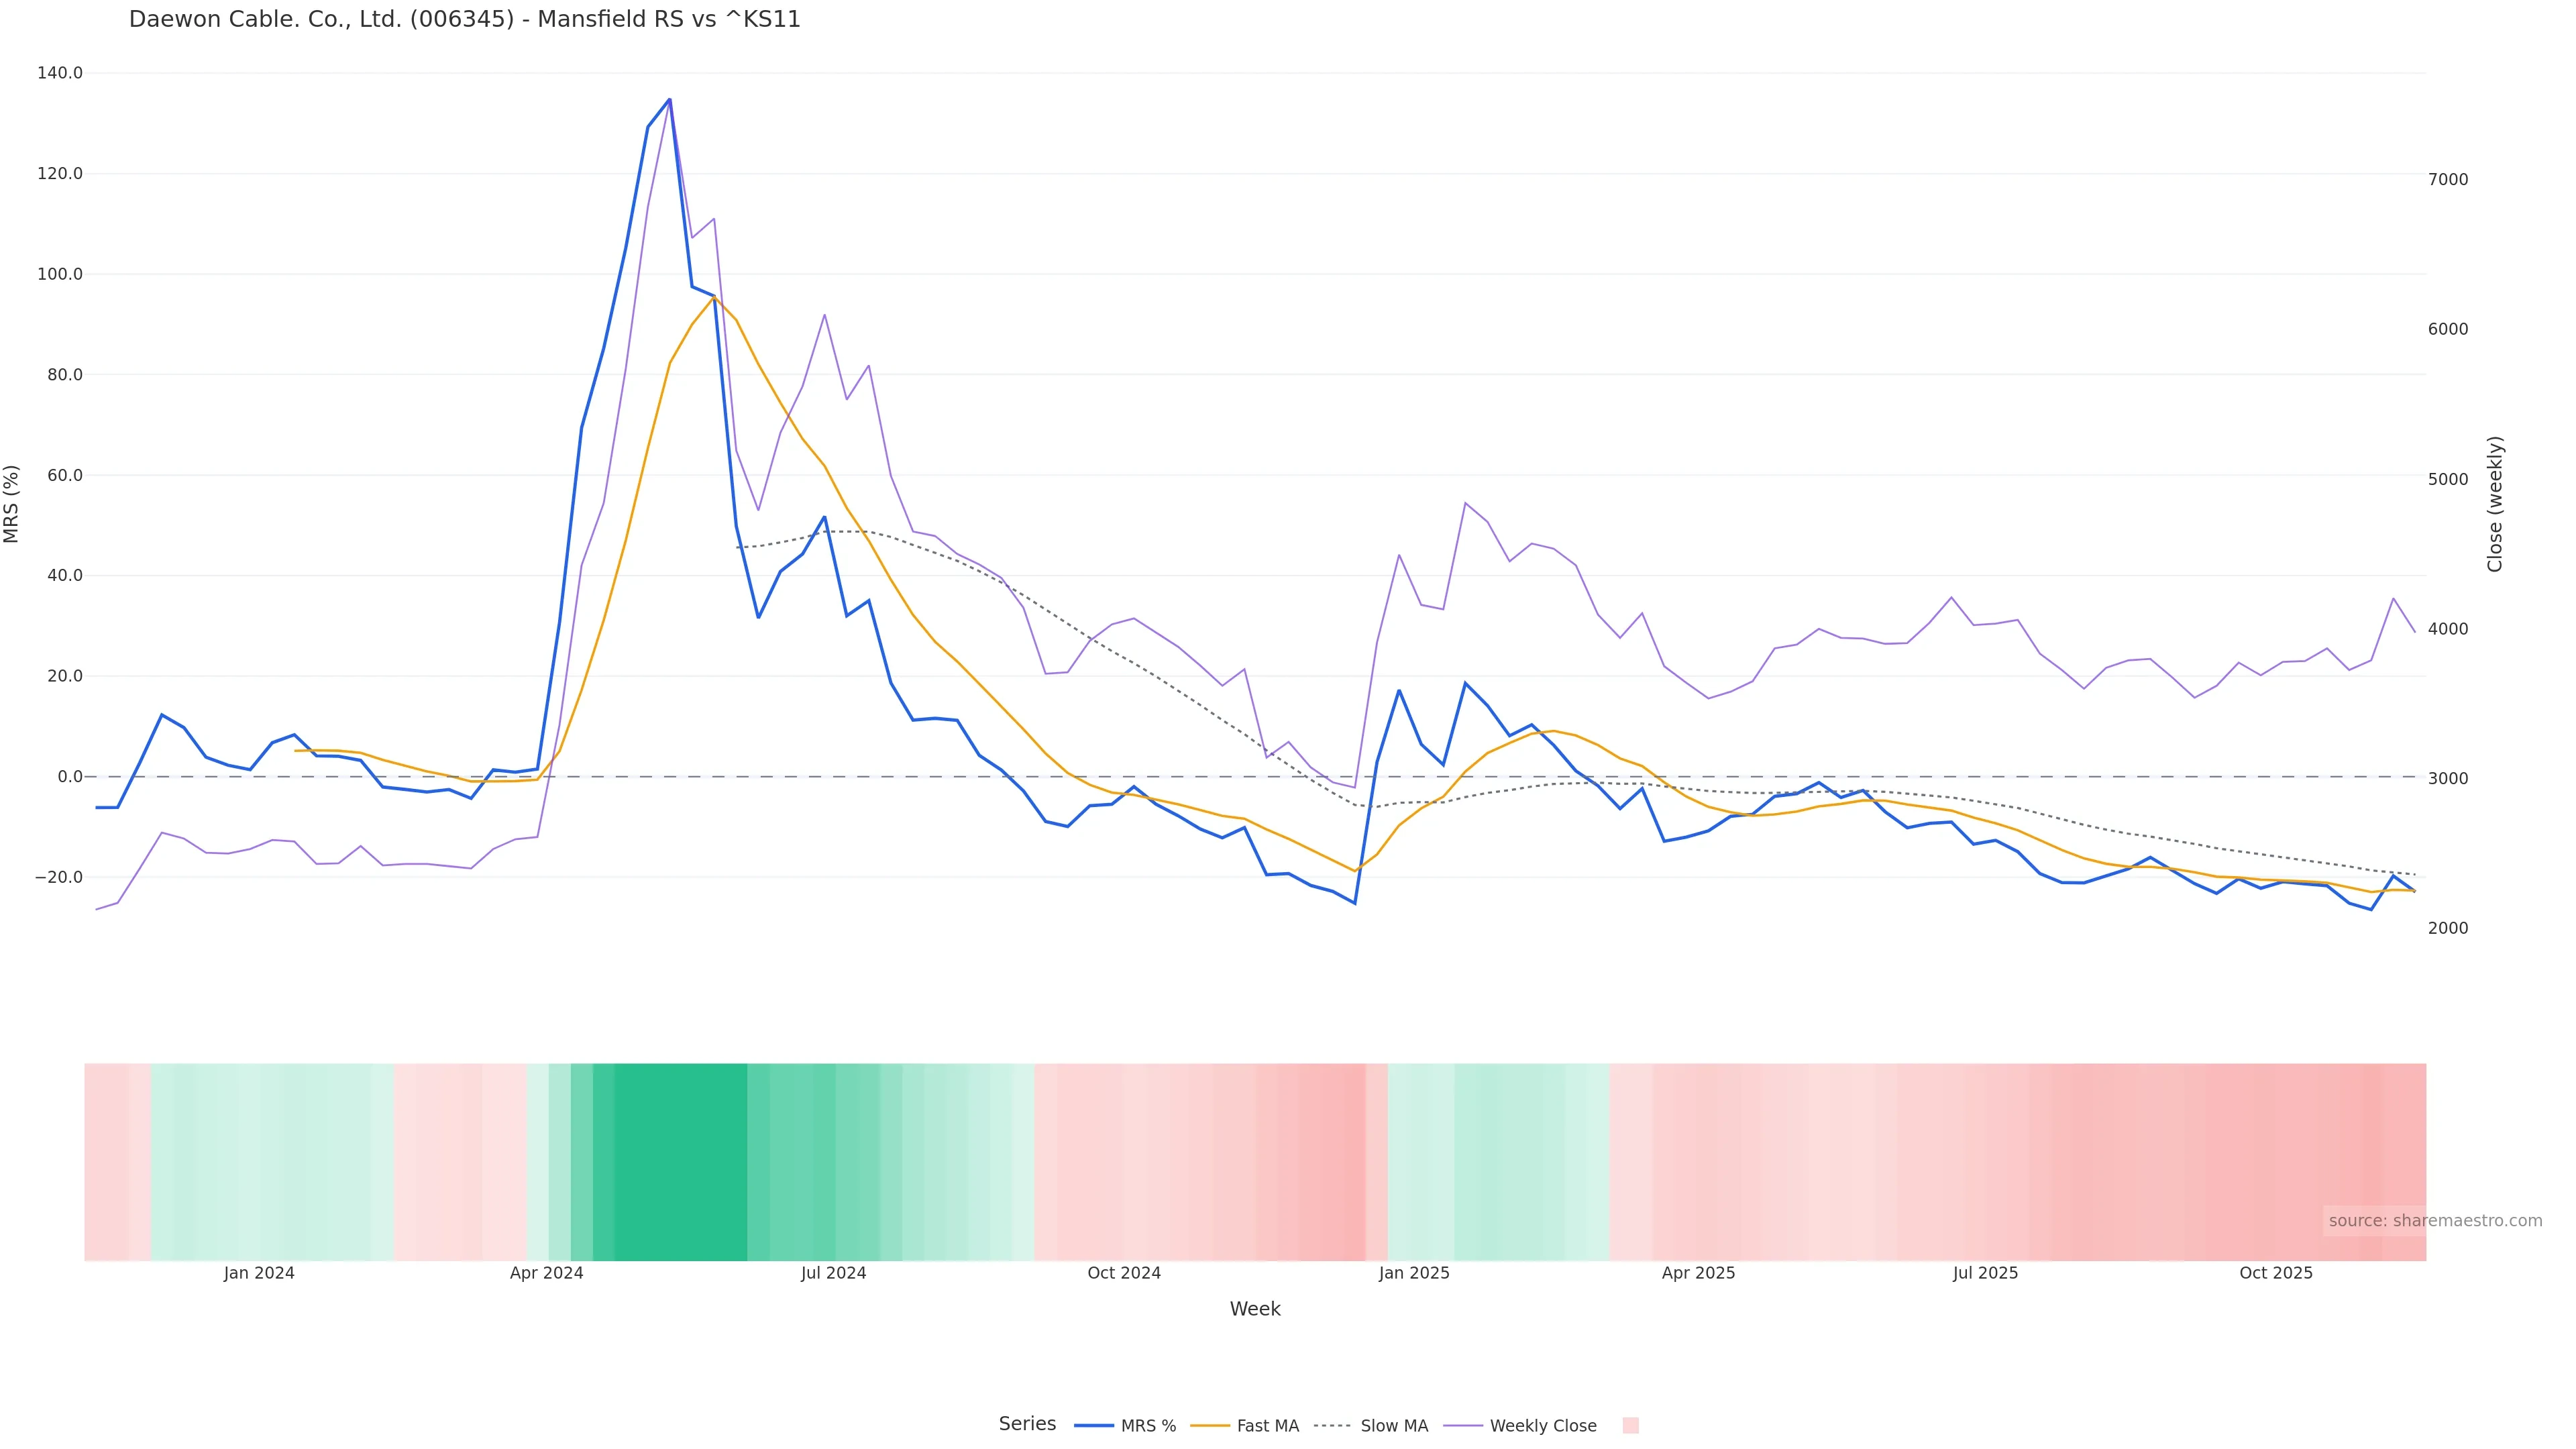Click the MRS (%) y-axis title

(x=12, y=503)
